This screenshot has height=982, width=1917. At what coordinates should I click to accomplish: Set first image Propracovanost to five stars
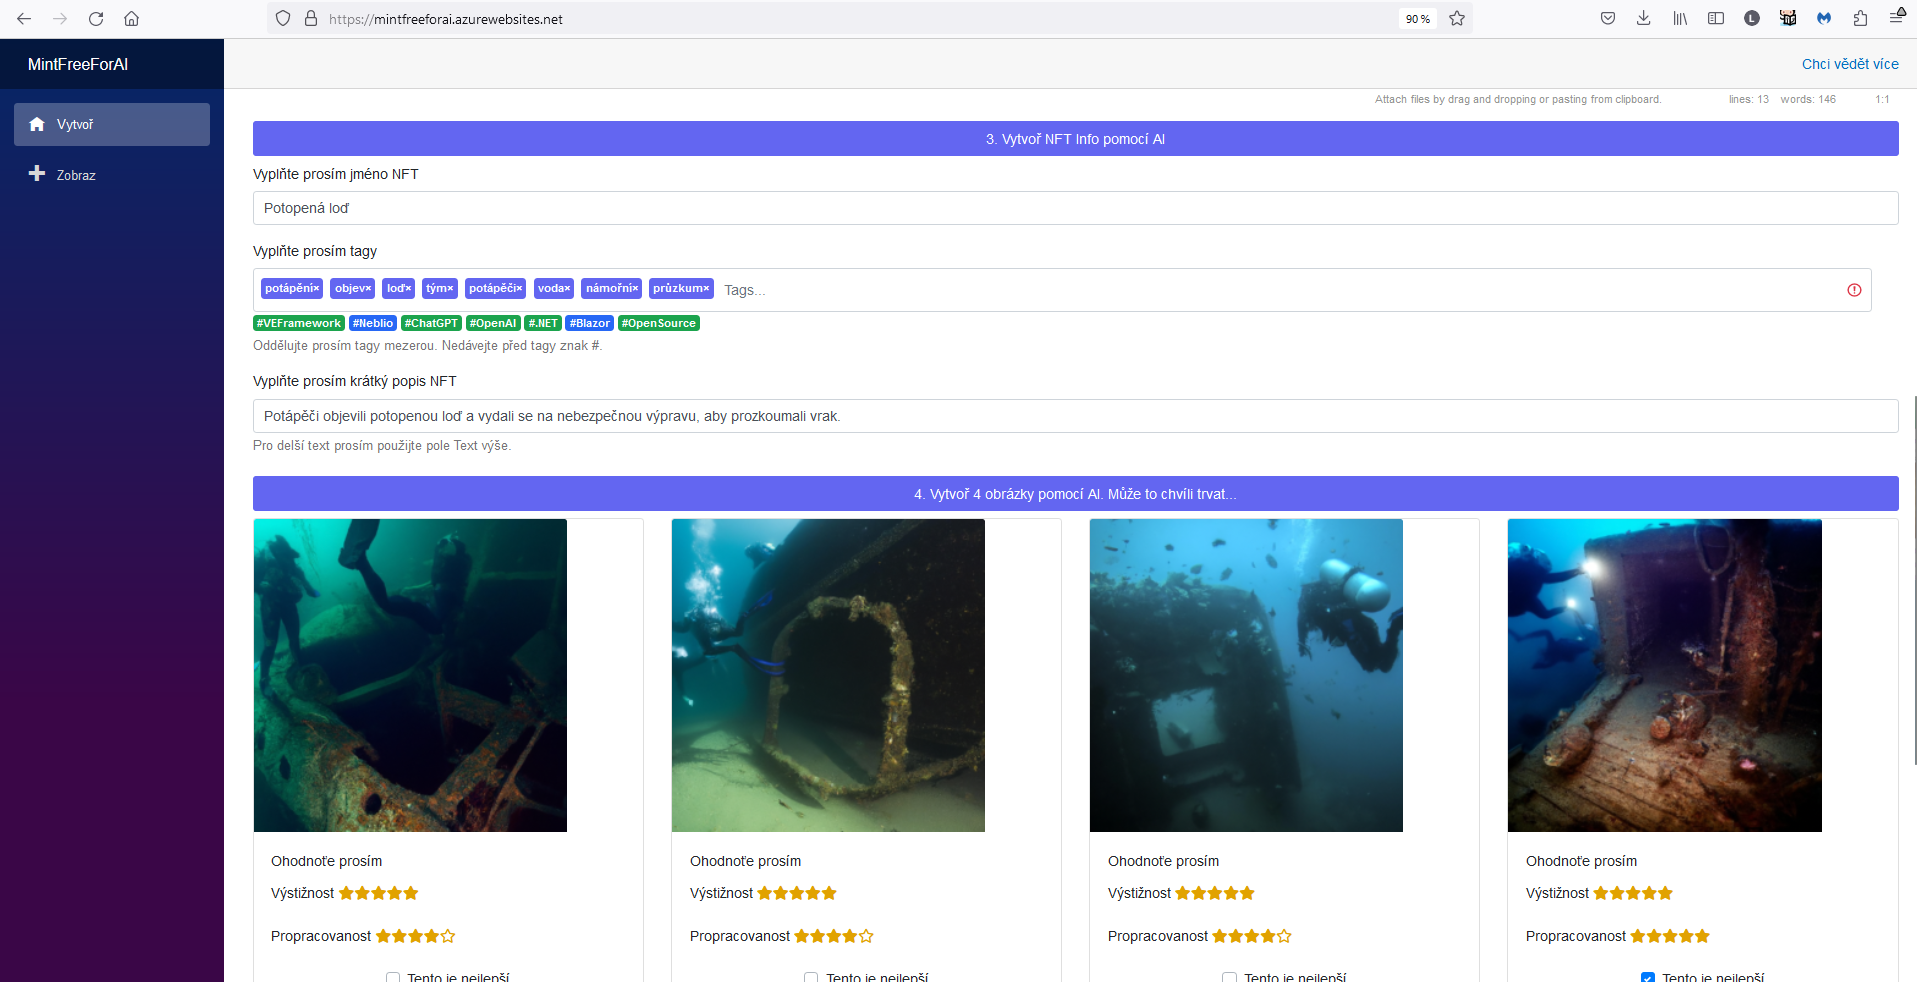(448, 936)
